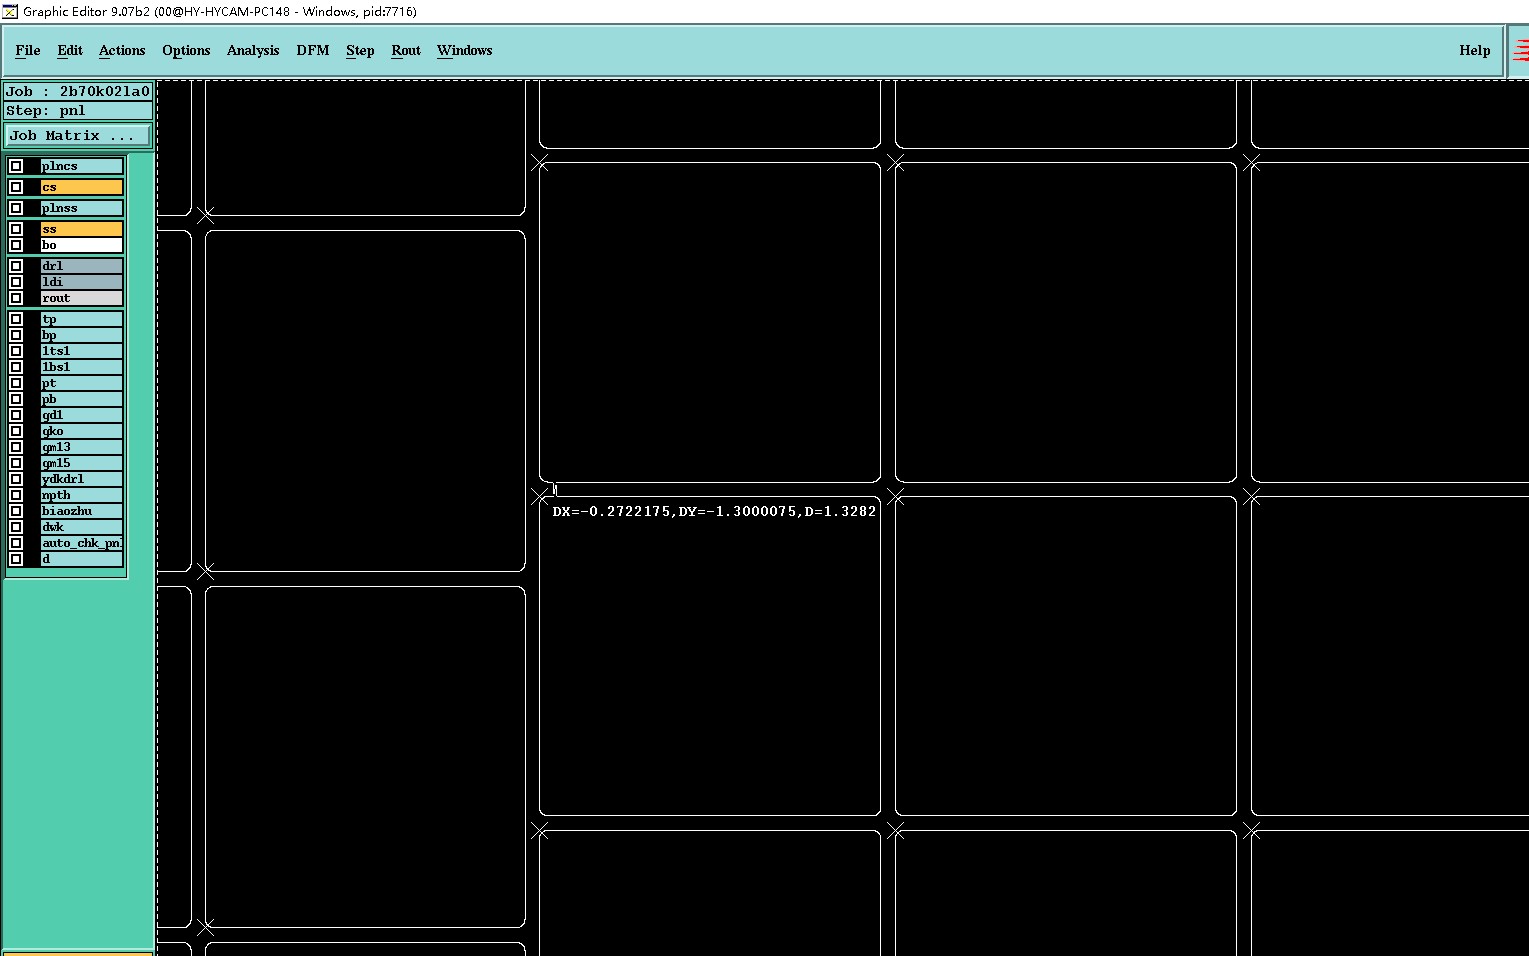Toggle the checkbox for layer lbs1
This screenshot has width=1529, height=956.
coord(16,367)
